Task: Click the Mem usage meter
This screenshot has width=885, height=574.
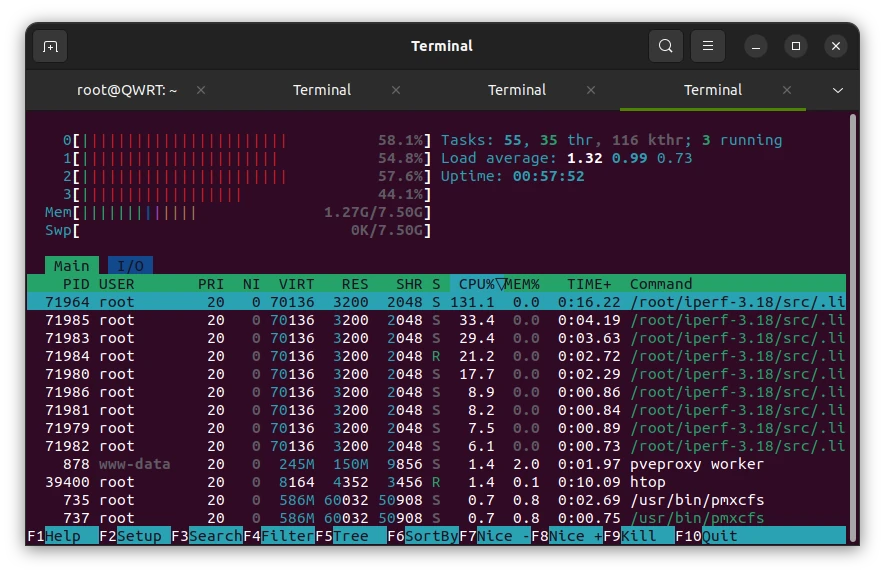Action: (238, 212)
